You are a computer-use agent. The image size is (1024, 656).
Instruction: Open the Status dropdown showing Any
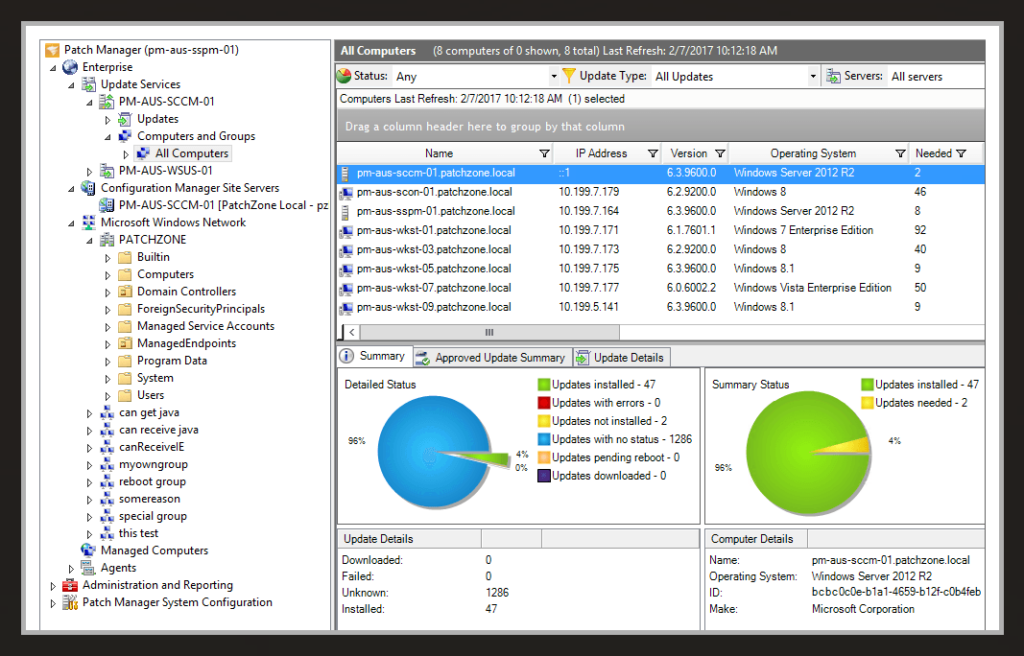(x=554, y=76)
